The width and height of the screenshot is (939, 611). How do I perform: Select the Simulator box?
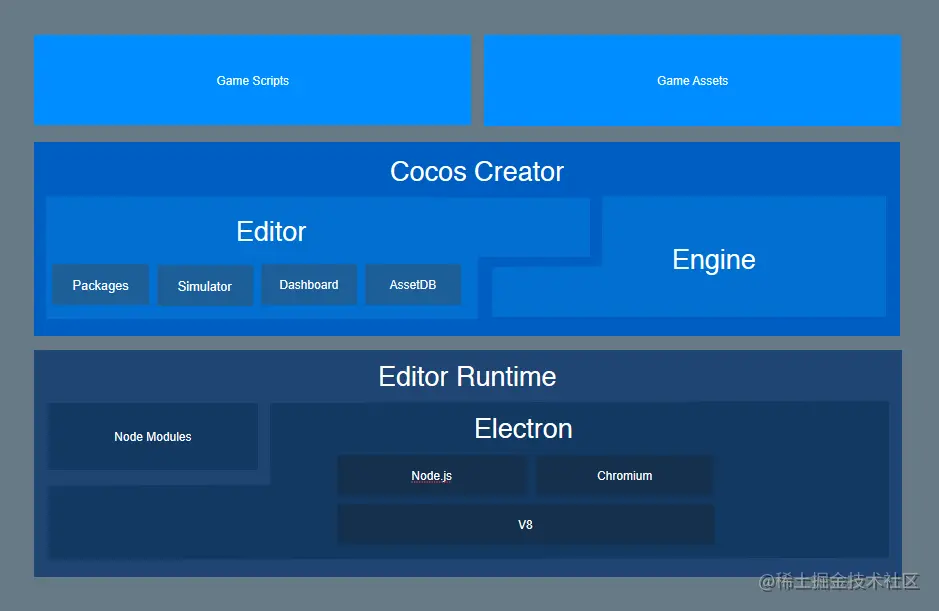coord(205,286)
